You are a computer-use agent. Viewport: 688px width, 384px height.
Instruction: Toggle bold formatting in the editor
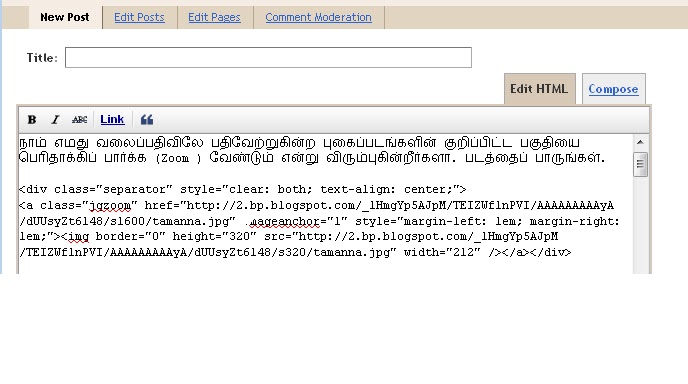pyautogui.click(x=32, y=119)
